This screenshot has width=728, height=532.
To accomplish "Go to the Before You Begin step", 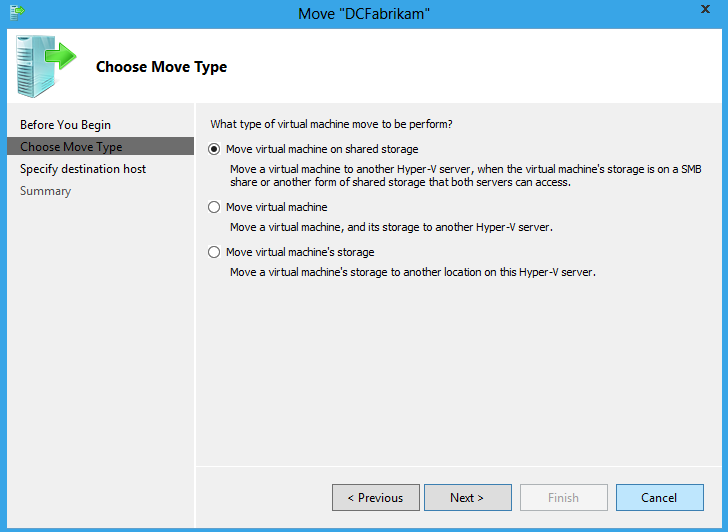I will 65,125.
